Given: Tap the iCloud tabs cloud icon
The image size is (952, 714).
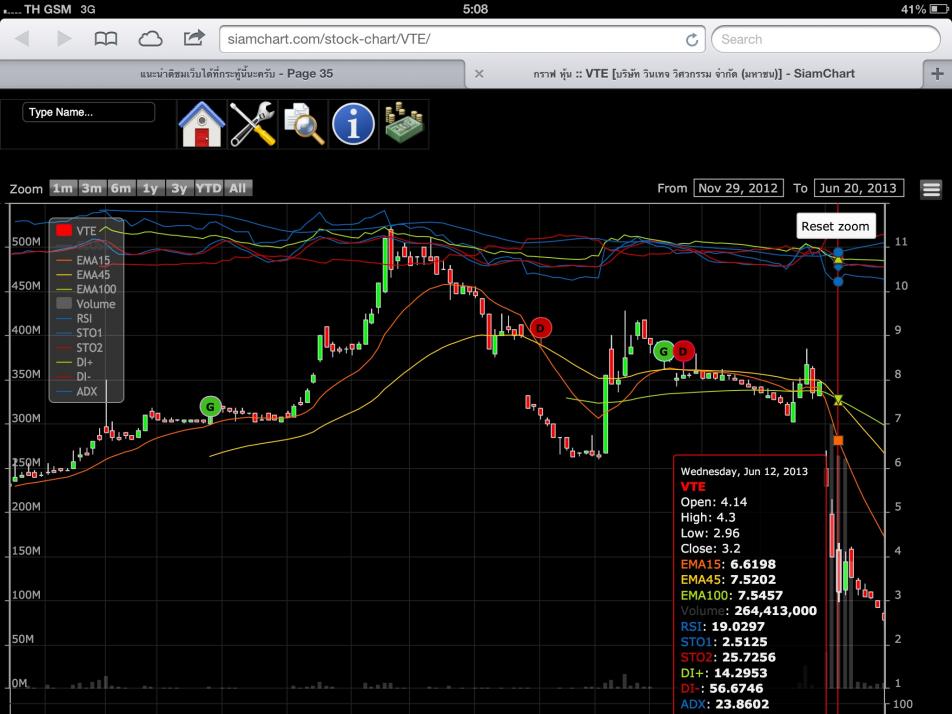Looking at the screenshot, I should pyautogui.click(x=150, y=39).
